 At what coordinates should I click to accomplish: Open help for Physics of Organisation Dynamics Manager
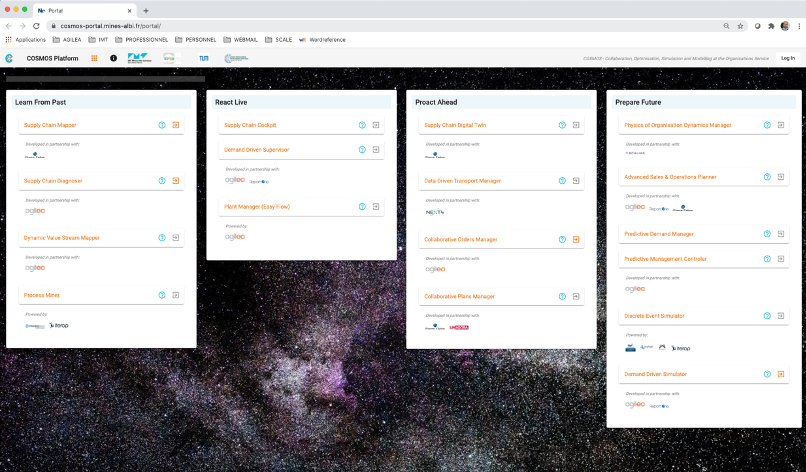pyautogui.click(x=767, y=125)
